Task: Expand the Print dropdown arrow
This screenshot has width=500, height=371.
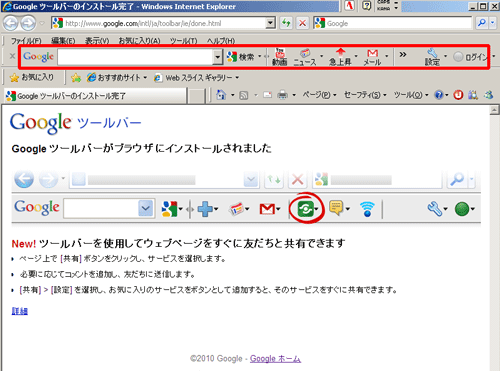Action: pyautogui.click(x=294, y=95)
